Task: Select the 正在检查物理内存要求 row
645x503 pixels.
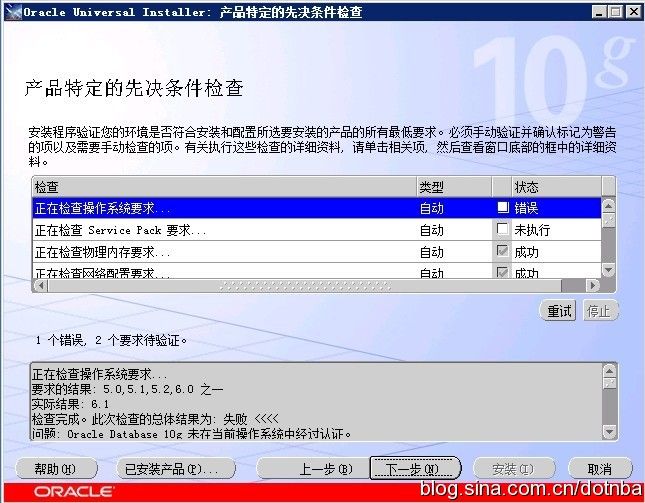Action: (x=224, y=252)
